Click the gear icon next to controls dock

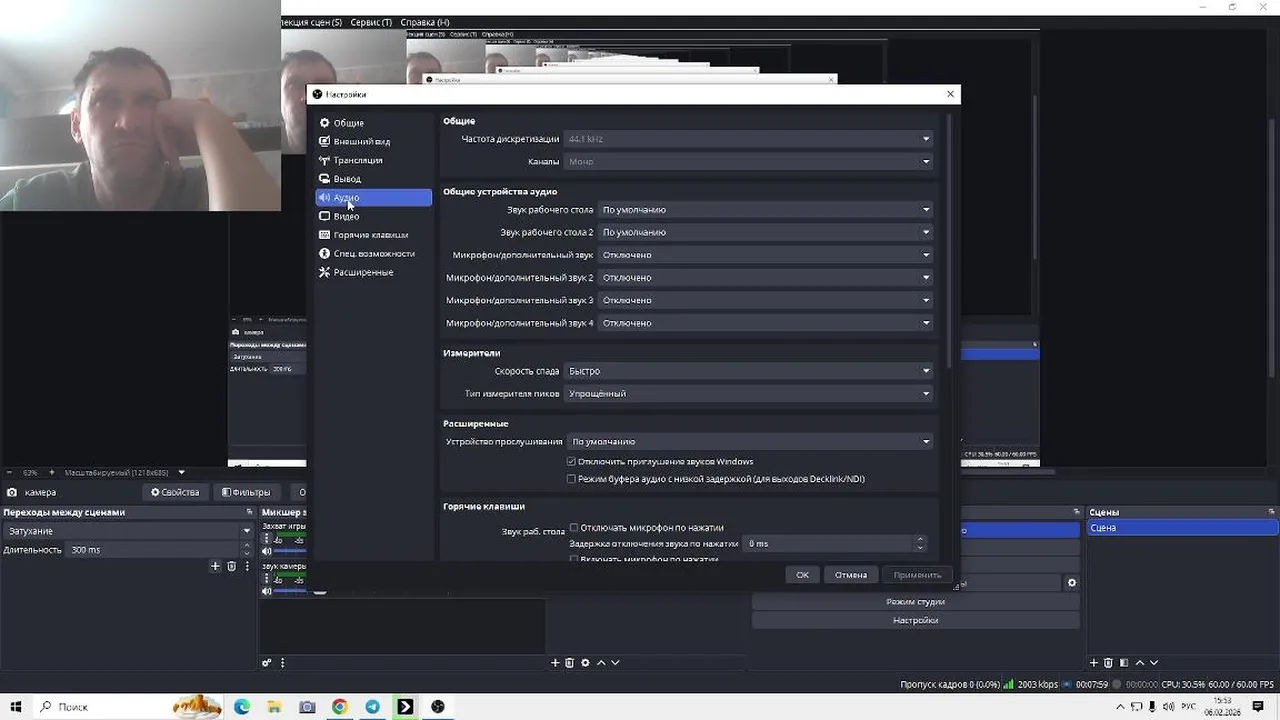click(x=1072, y=583)
